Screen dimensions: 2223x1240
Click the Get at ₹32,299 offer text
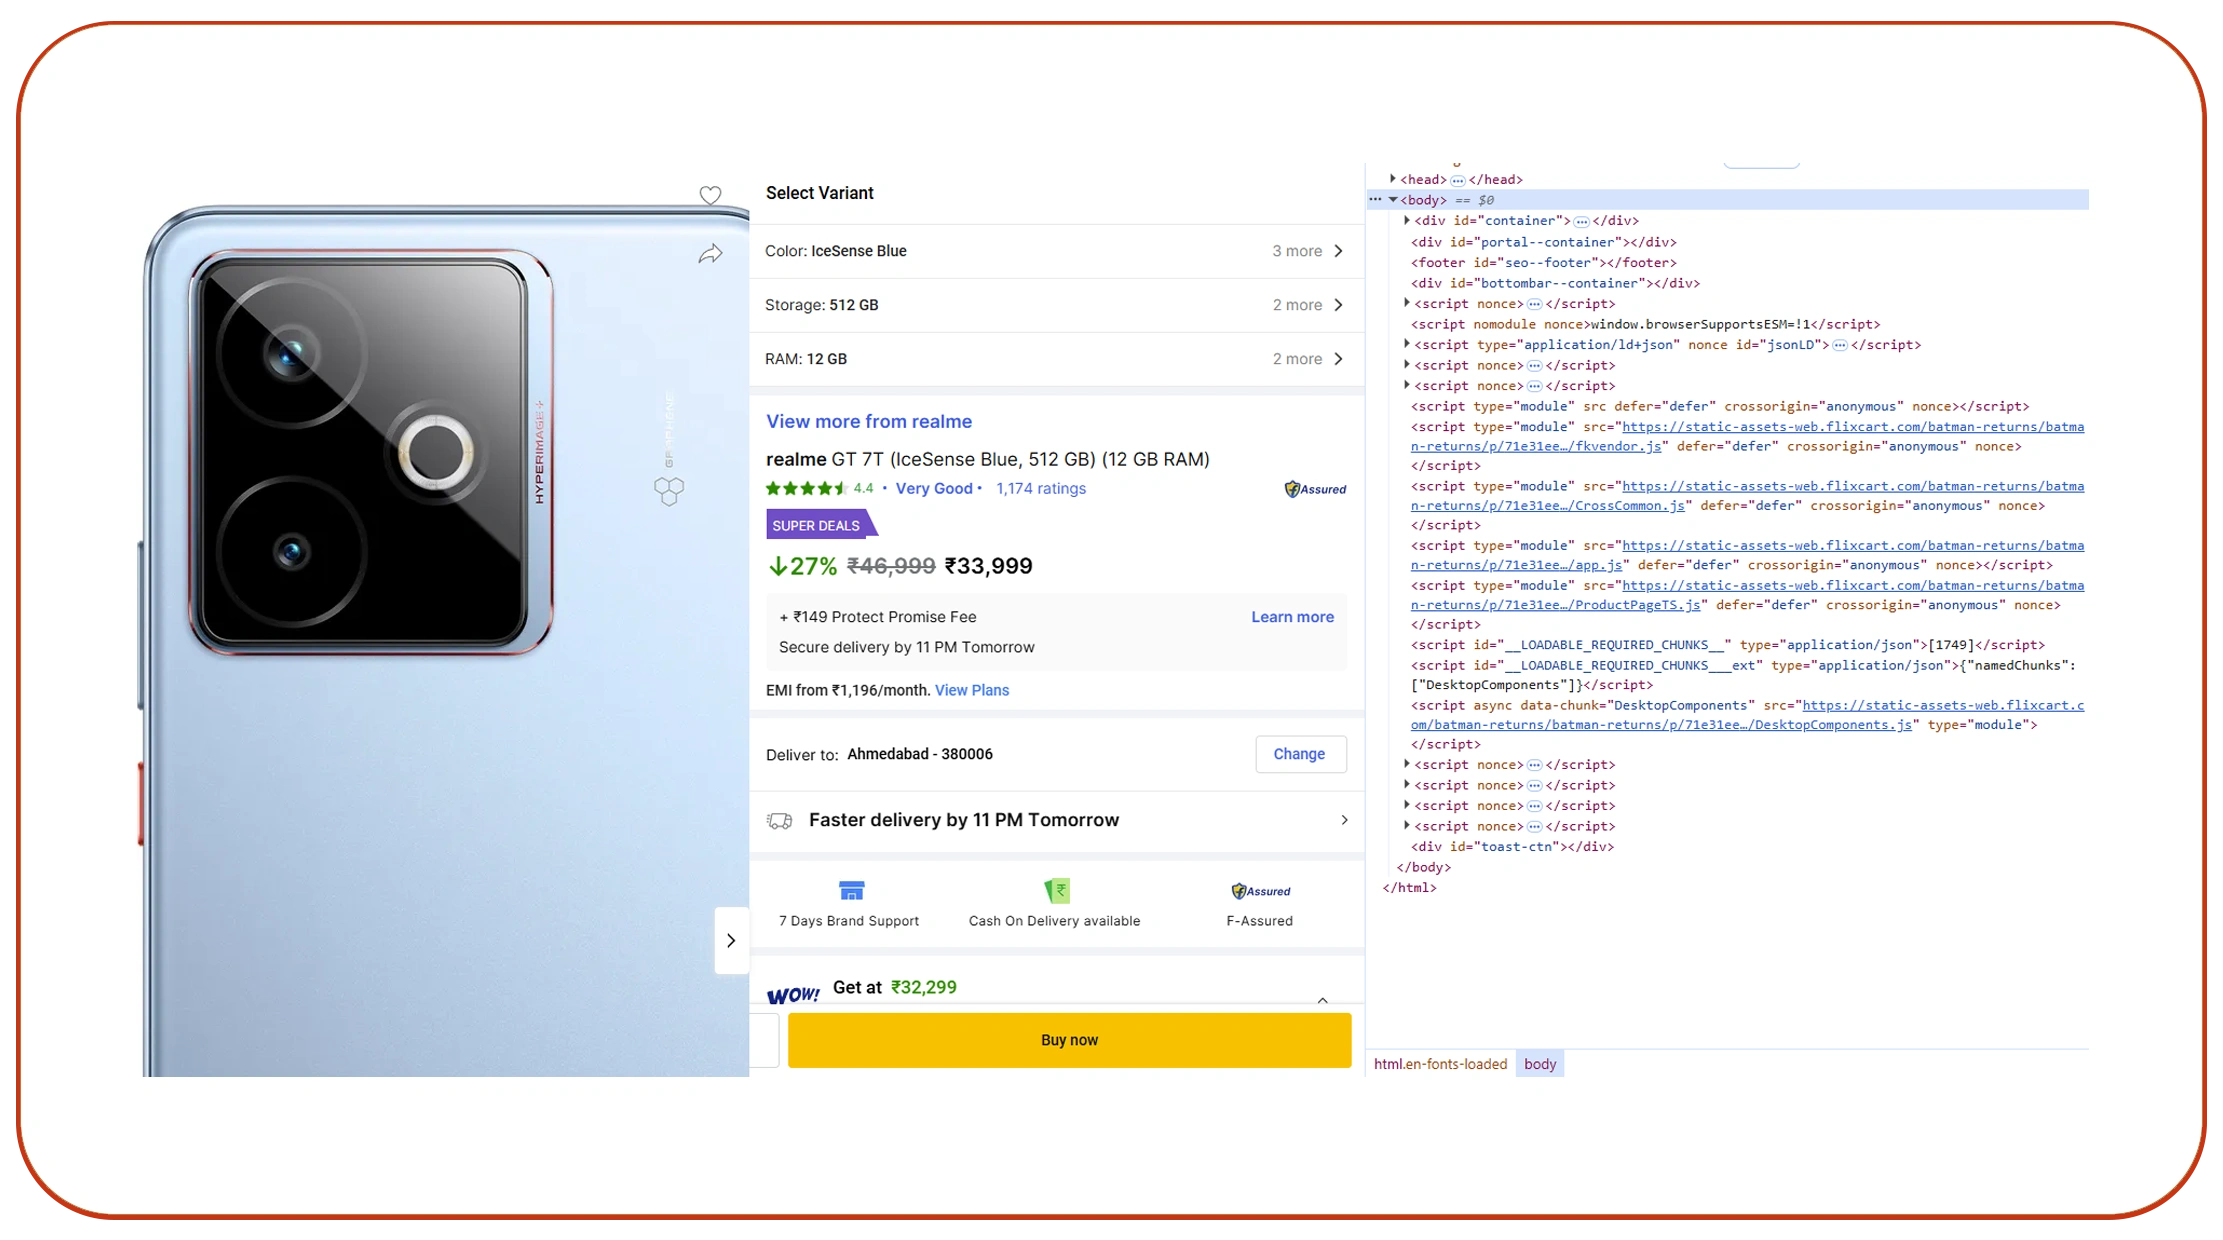coord(895,988)
